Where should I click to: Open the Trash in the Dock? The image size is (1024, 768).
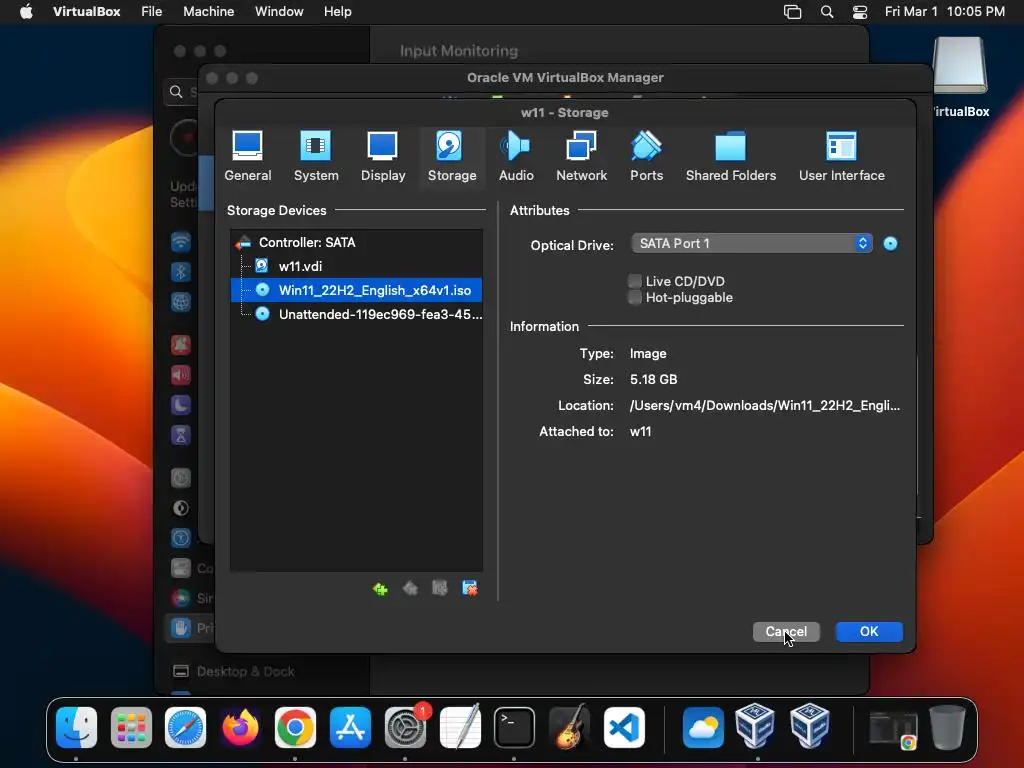[x=948, y=728]
